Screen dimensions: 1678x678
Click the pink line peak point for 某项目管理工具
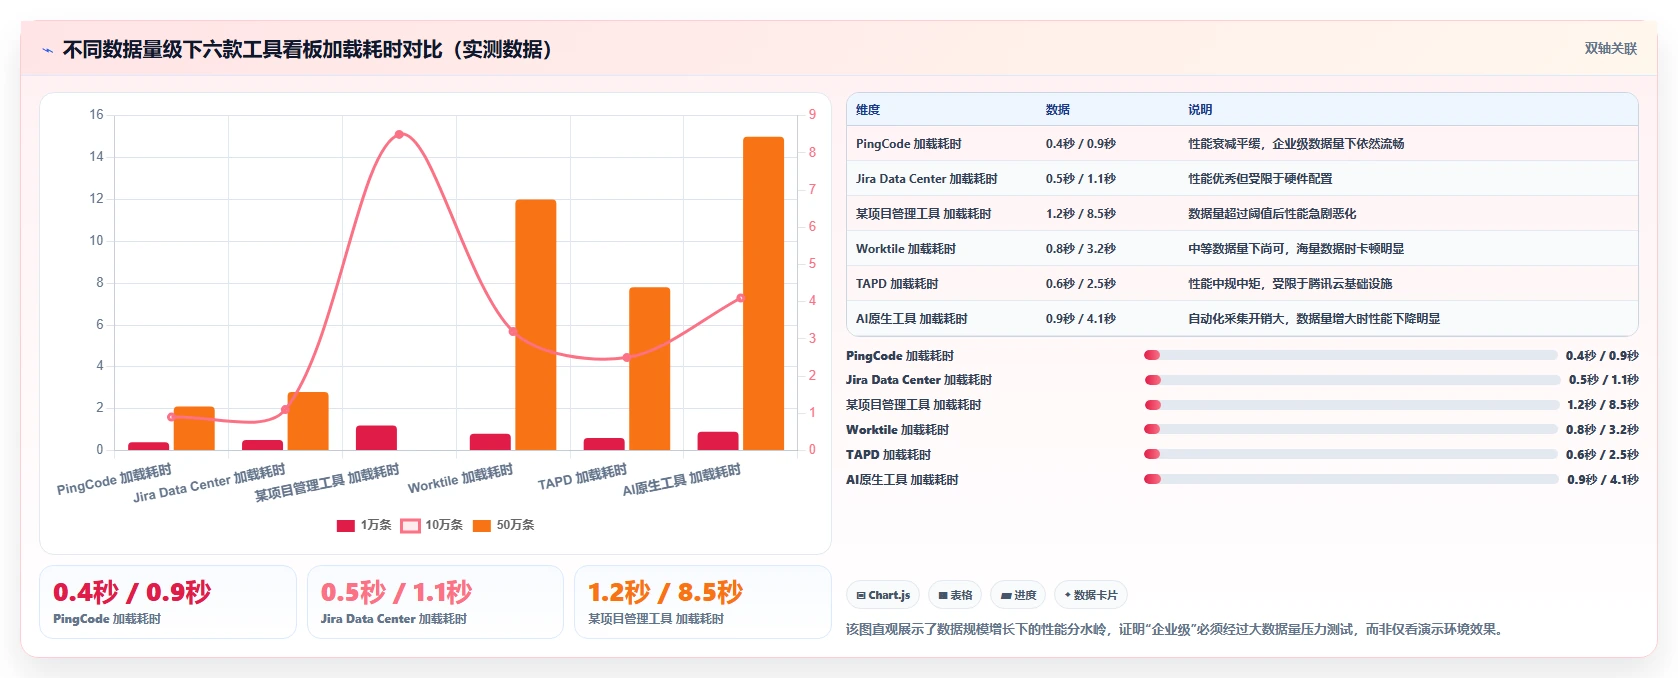click(x=399, y=134)
